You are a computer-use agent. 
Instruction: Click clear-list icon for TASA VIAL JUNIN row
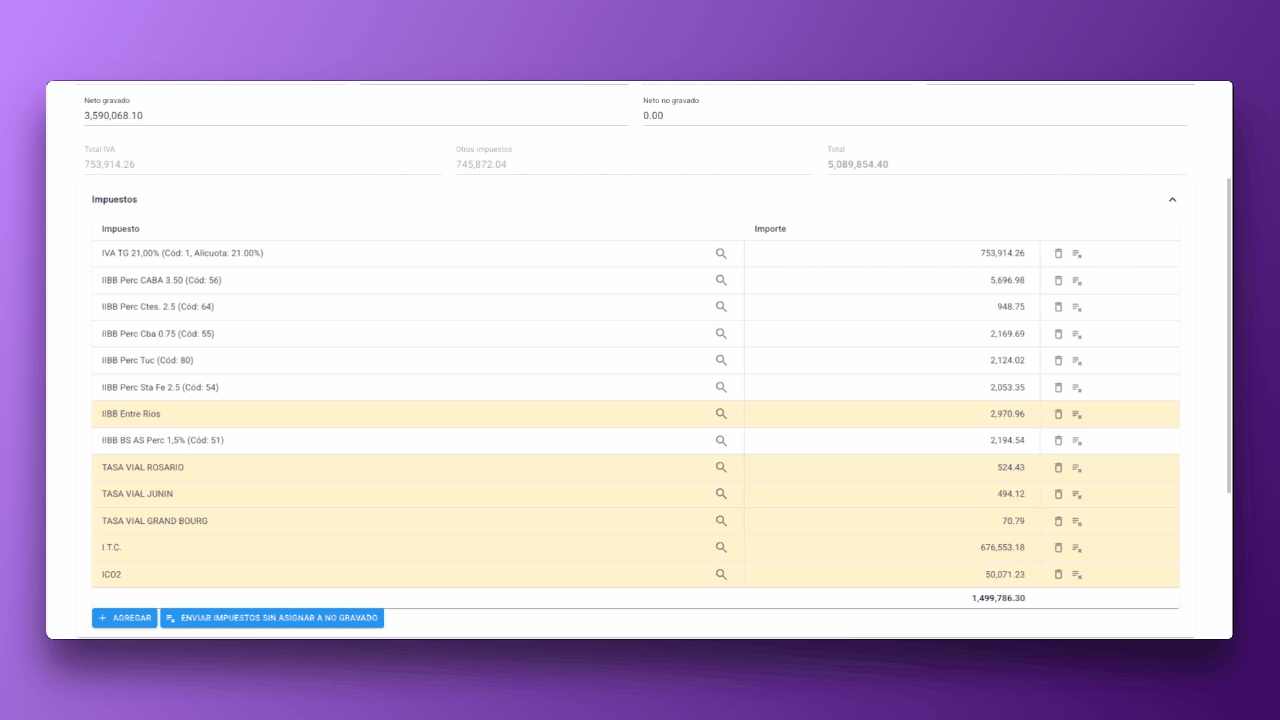[x=1077, y=494]
